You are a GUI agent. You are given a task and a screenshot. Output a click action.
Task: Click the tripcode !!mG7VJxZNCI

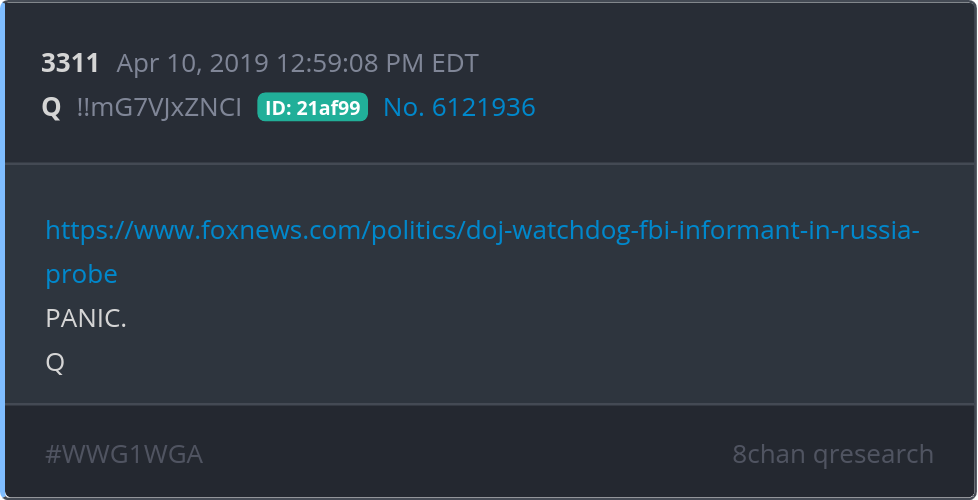158,108
